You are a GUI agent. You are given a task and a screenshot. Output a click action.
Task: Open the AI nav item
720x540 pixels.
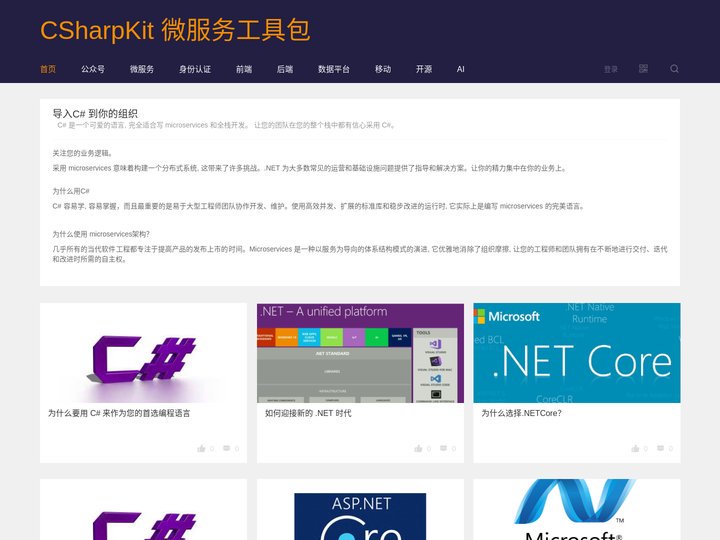pyautogui.click(x=461, y=69)
